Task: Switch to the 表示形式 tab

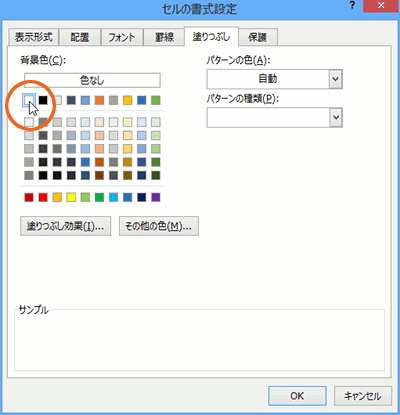Action: coord(33,37)
